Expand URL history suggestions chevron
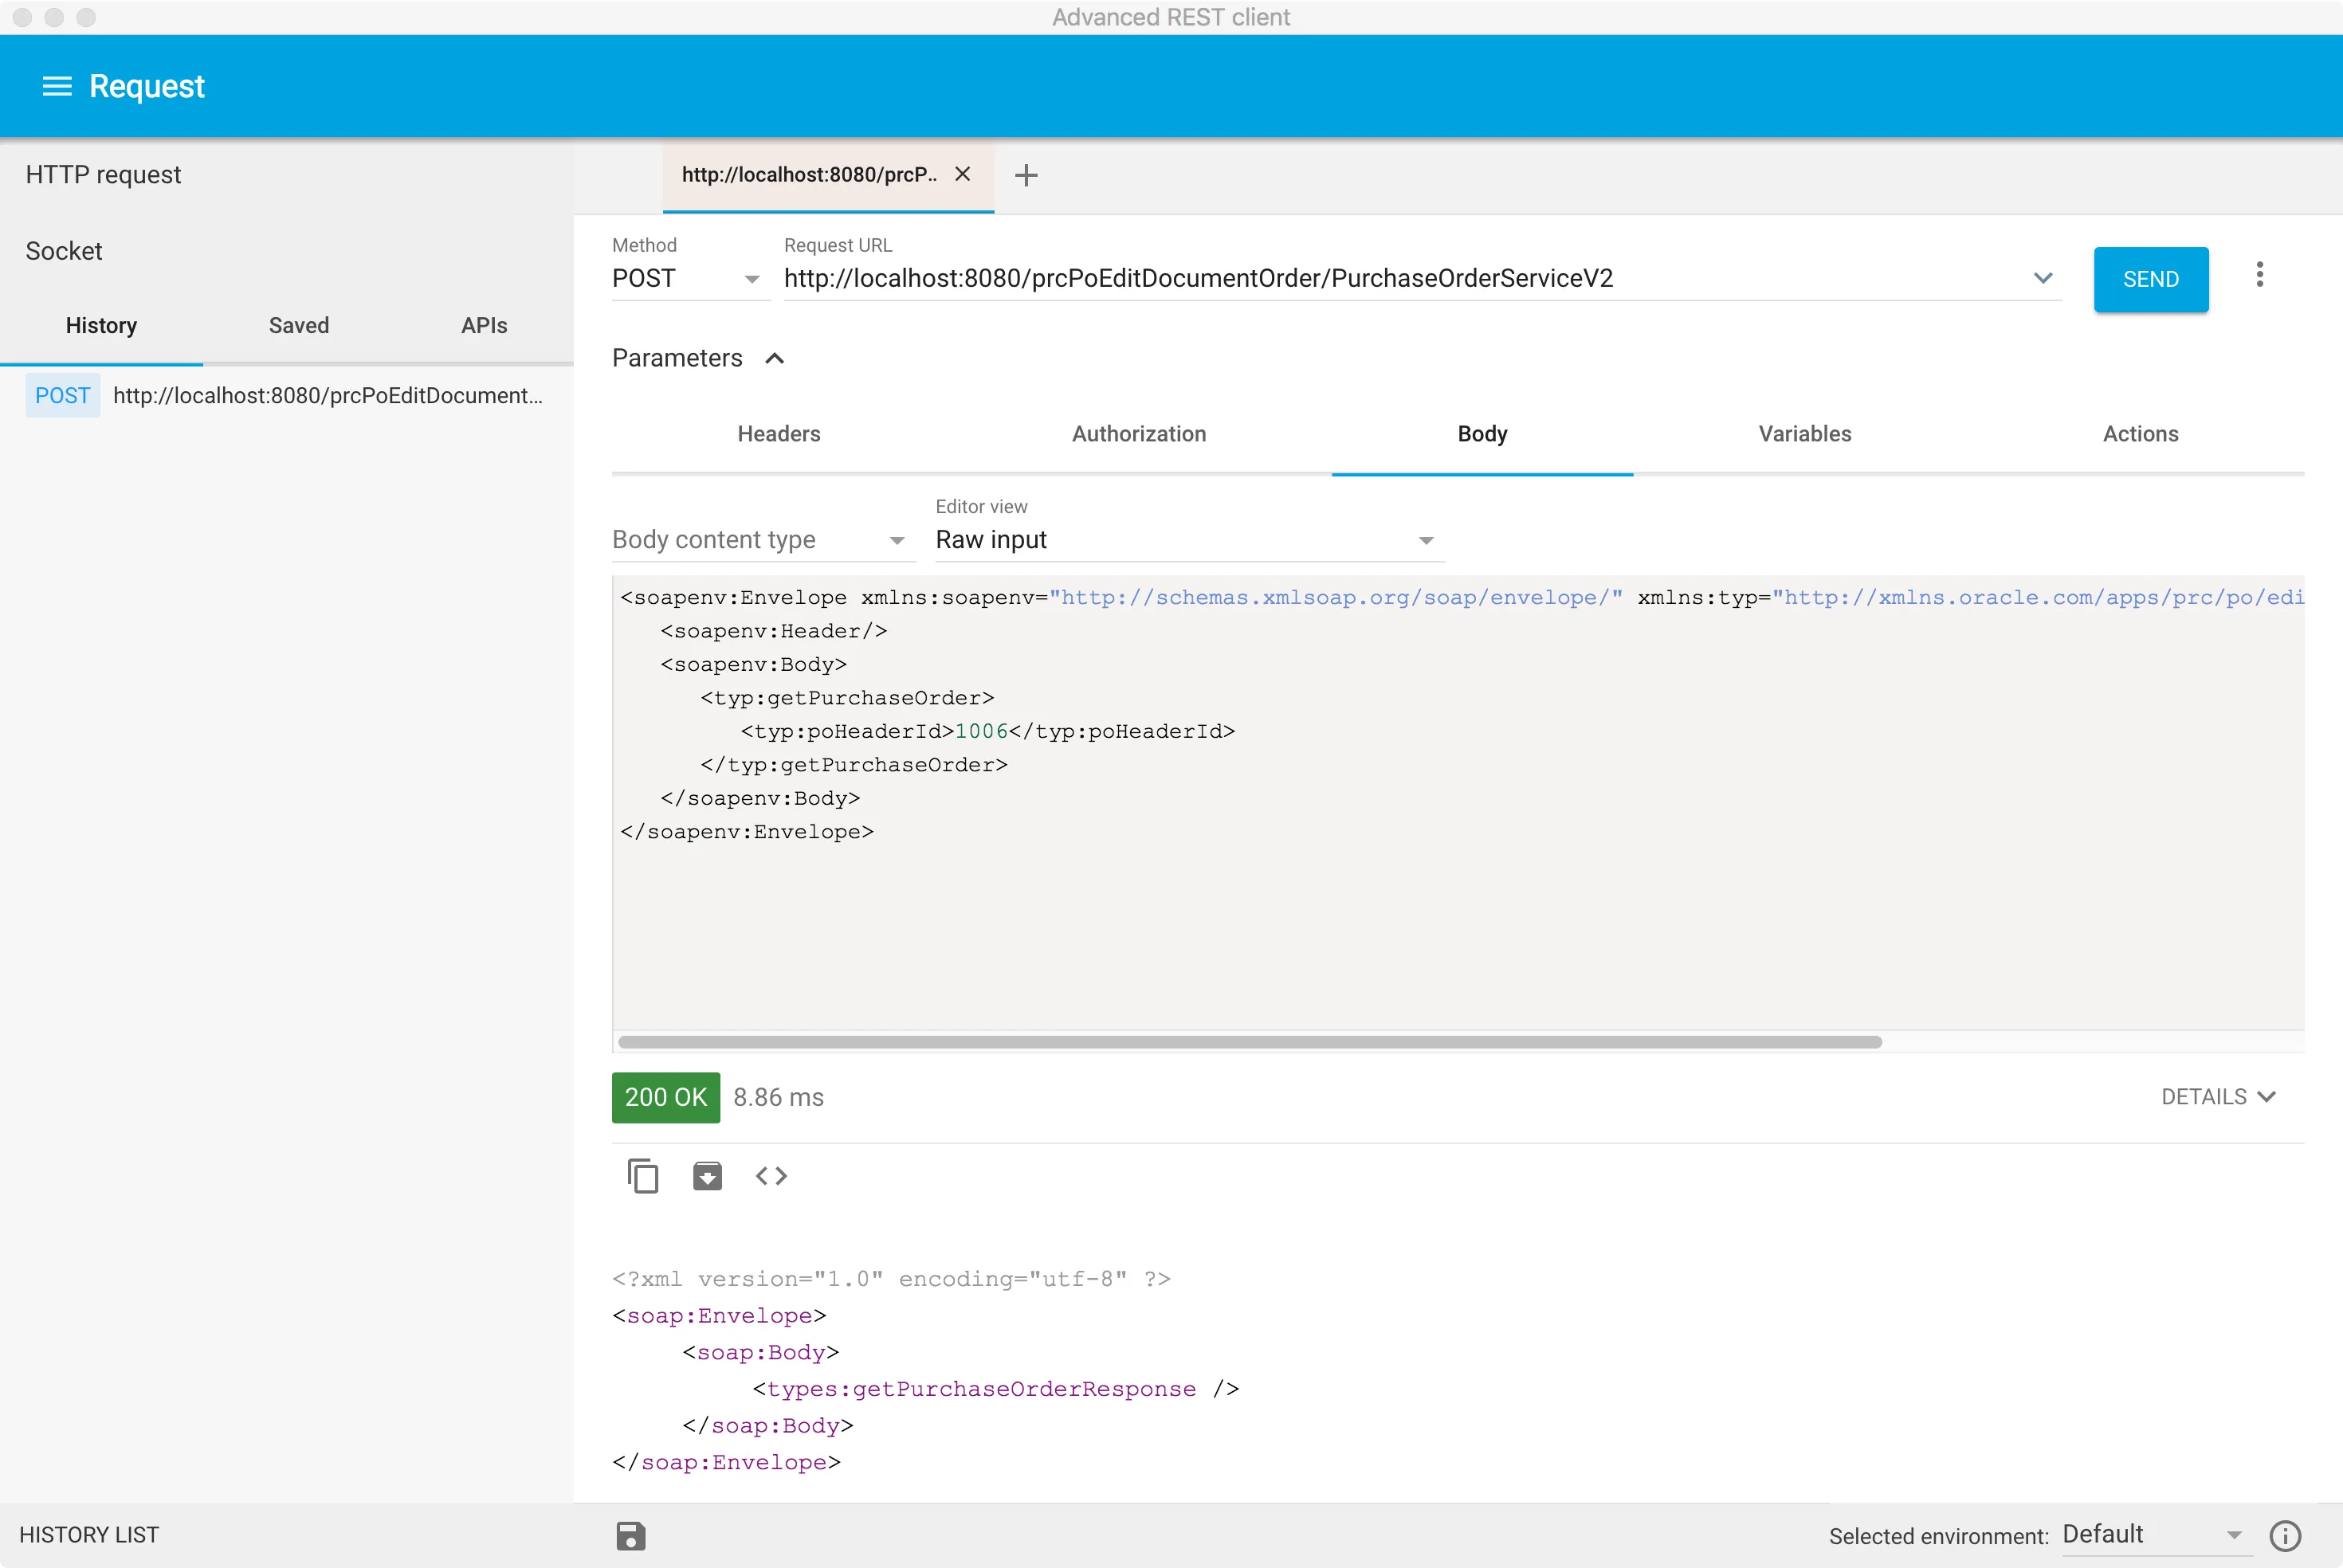Image resolution: width=2343 pixels, height=1568 pixels. click(x=2043, y=278)
